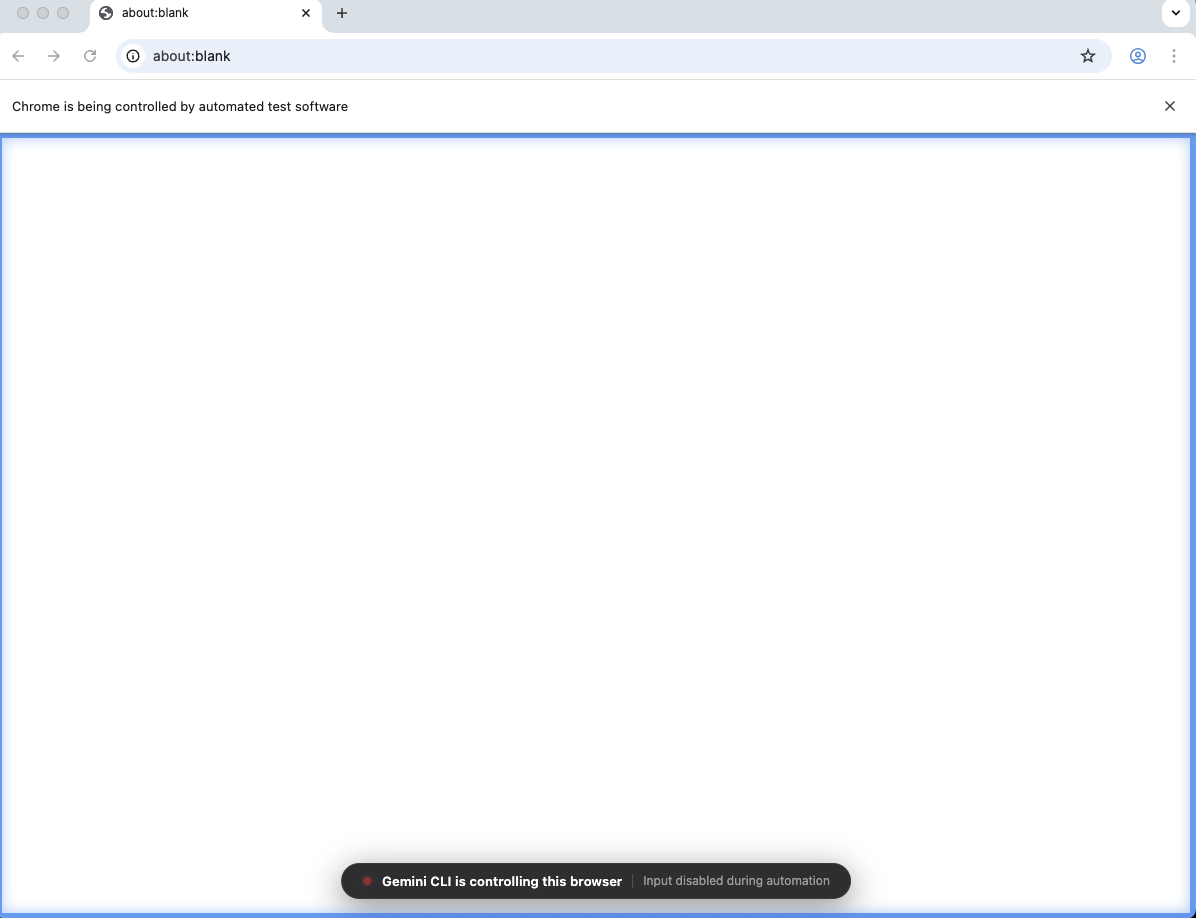Bookmark this tab with the star icon
Image resolution: width=1196 pixels, height=918 pixels.
click(x=1088, y=56)
